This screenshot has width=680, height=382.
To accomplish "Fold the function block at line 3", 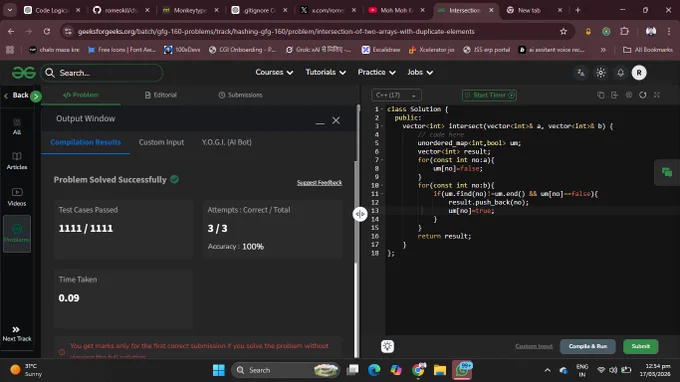I will click(x=382, y=126).
